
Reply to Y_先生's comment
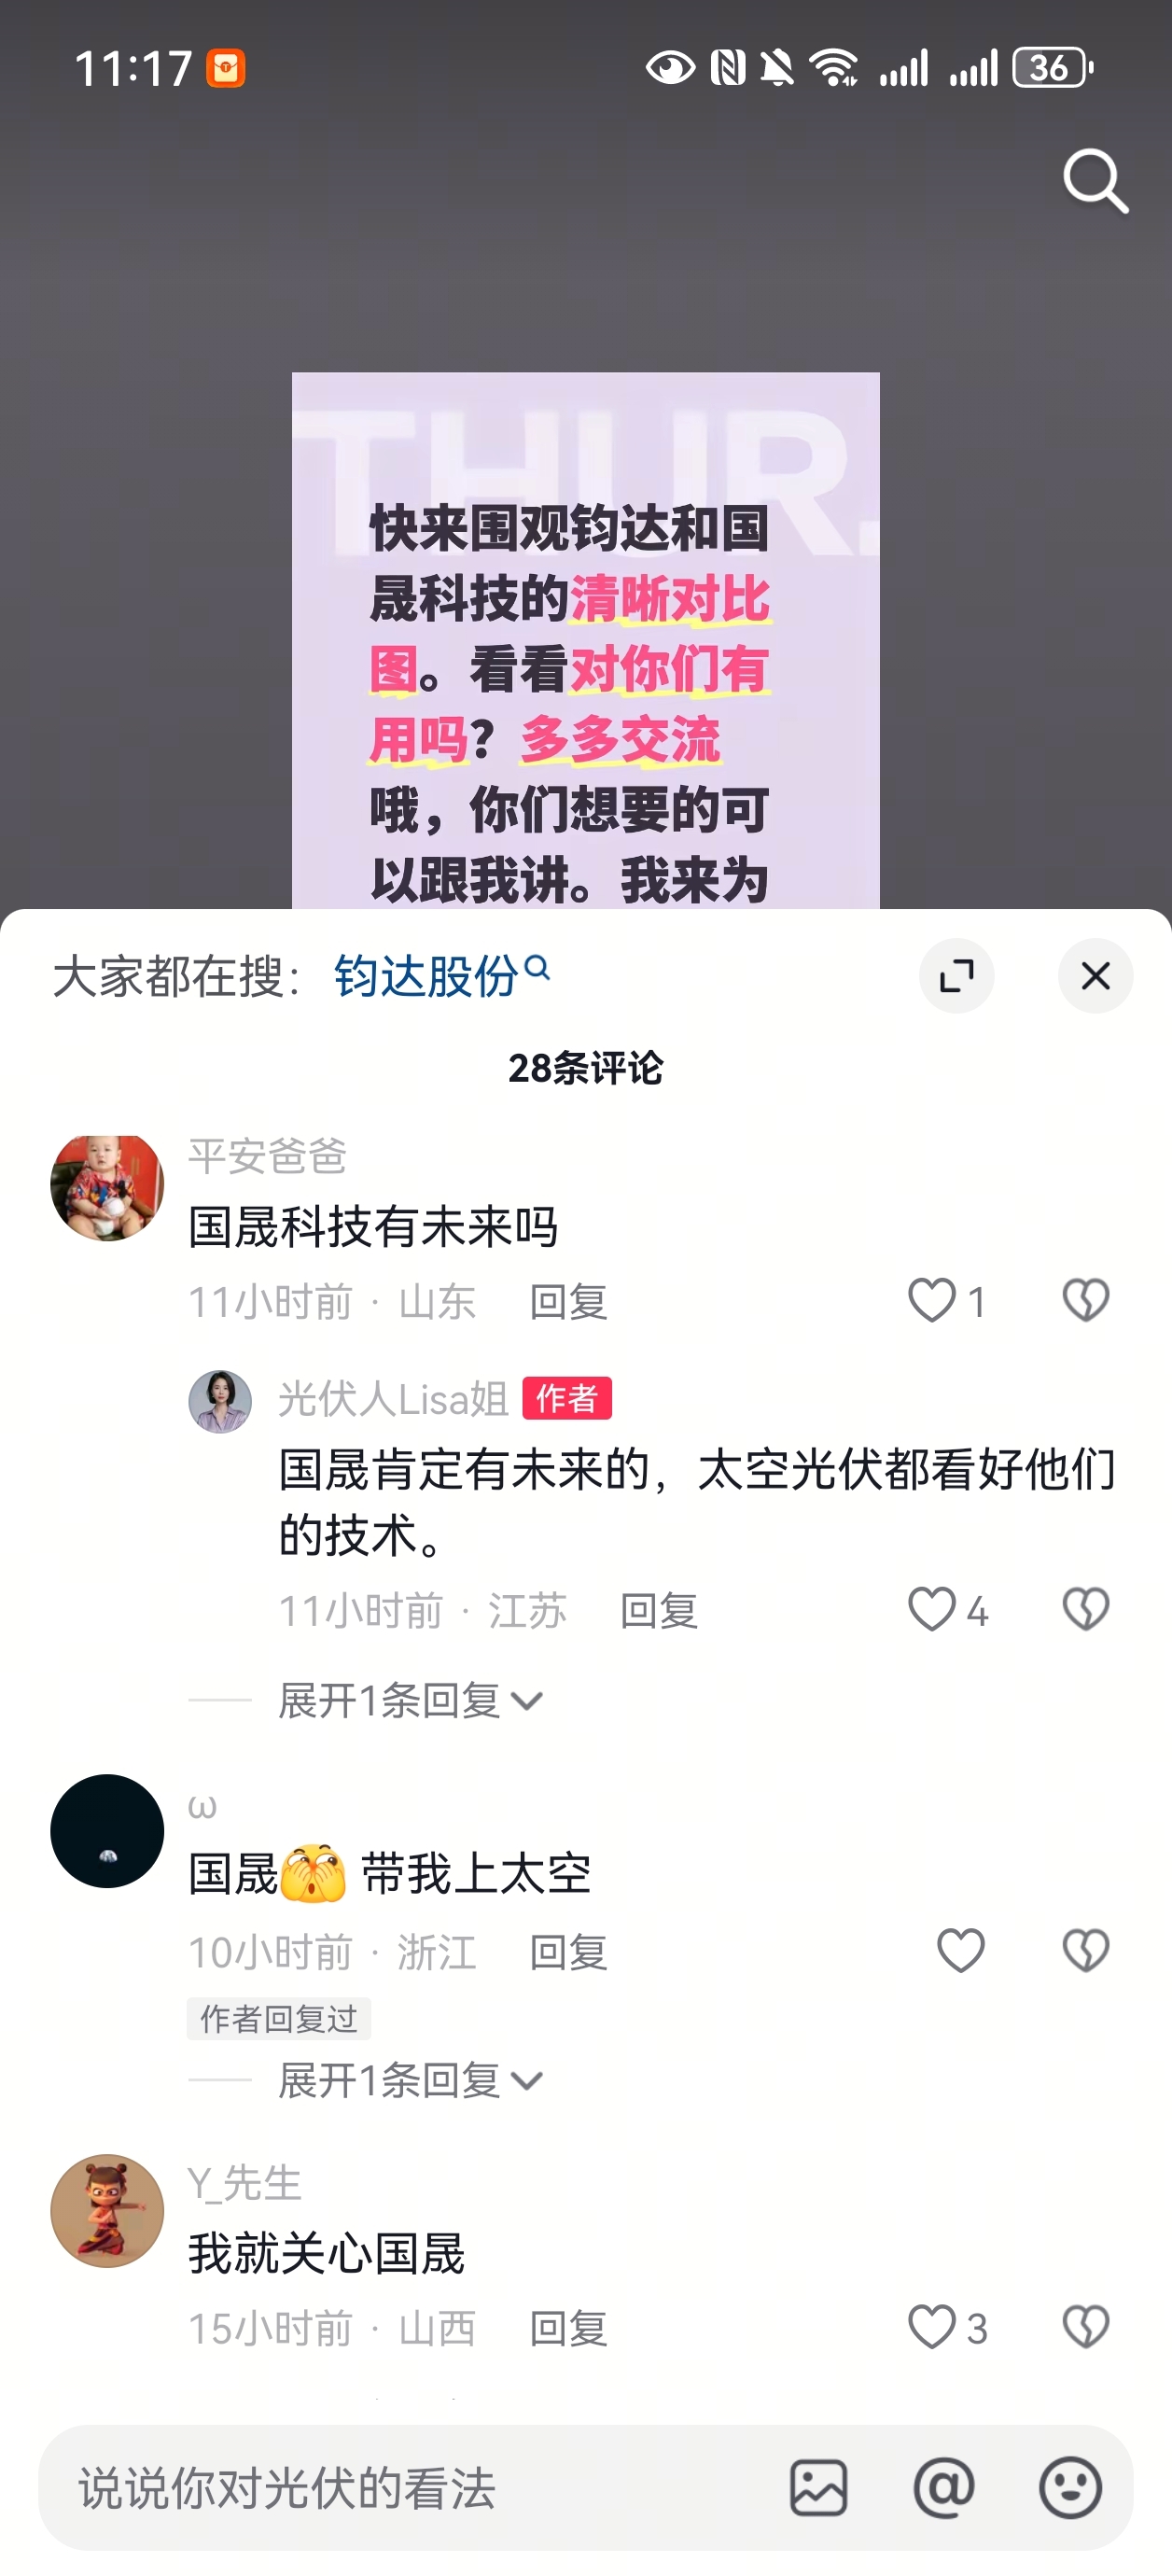coord(568,2328)
